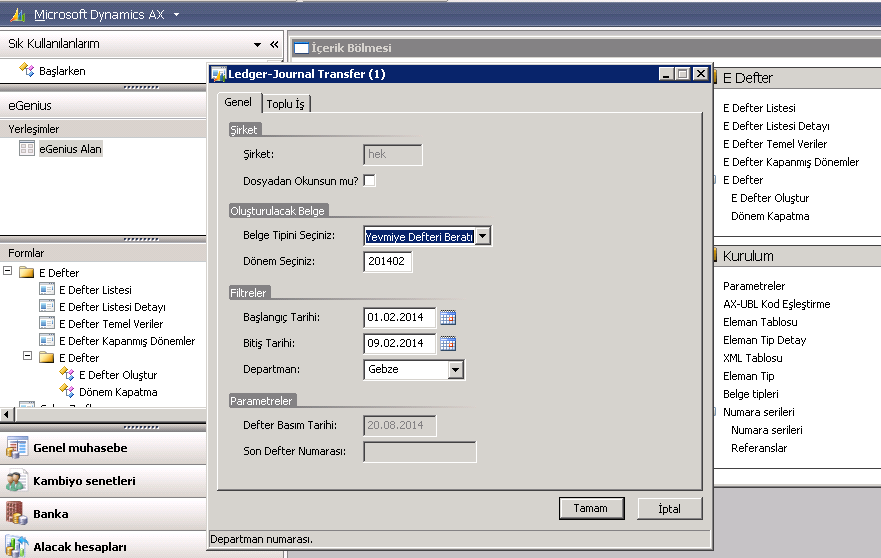Collapse the top-level E Defter tree folder

tap(9, 272)
